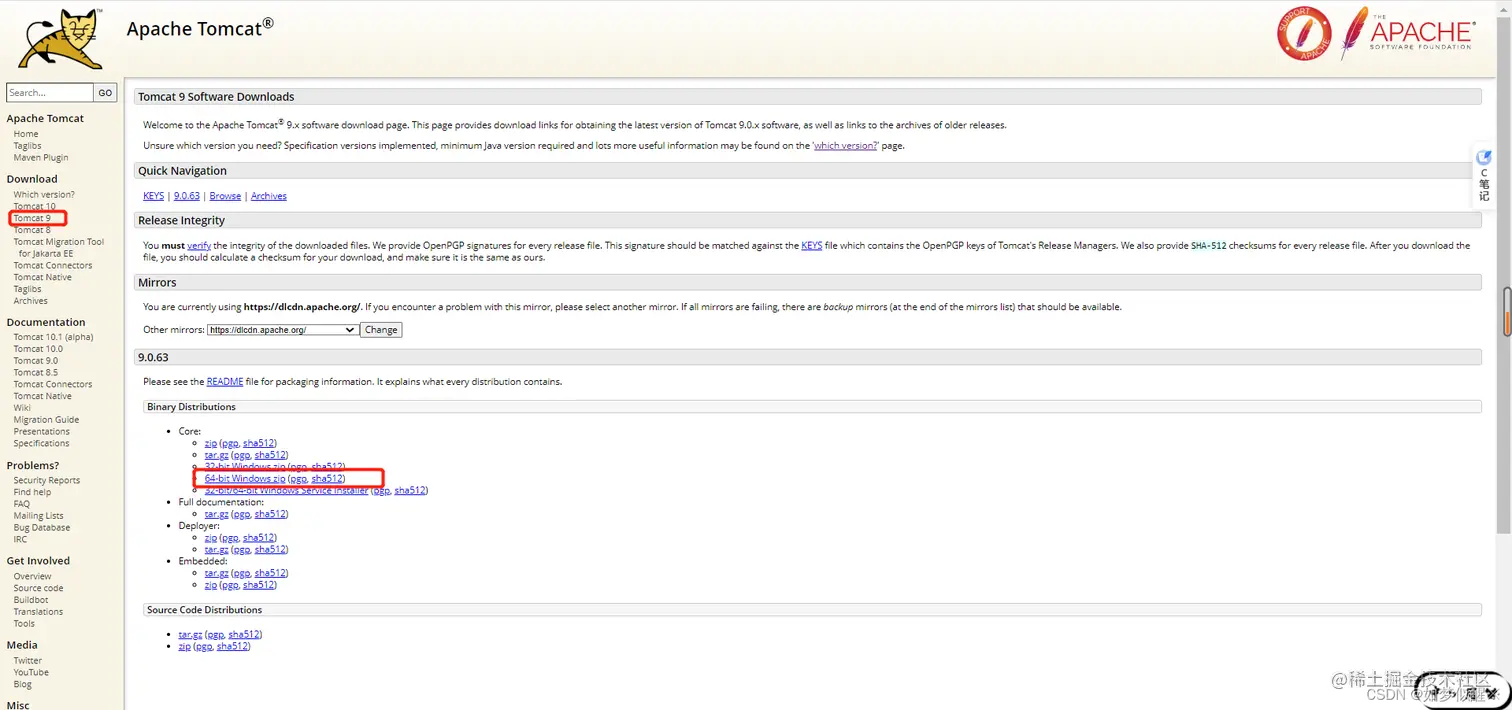Open Which version? under Download
Viewport: 1512px width, 710px height.
pos(44,195)
